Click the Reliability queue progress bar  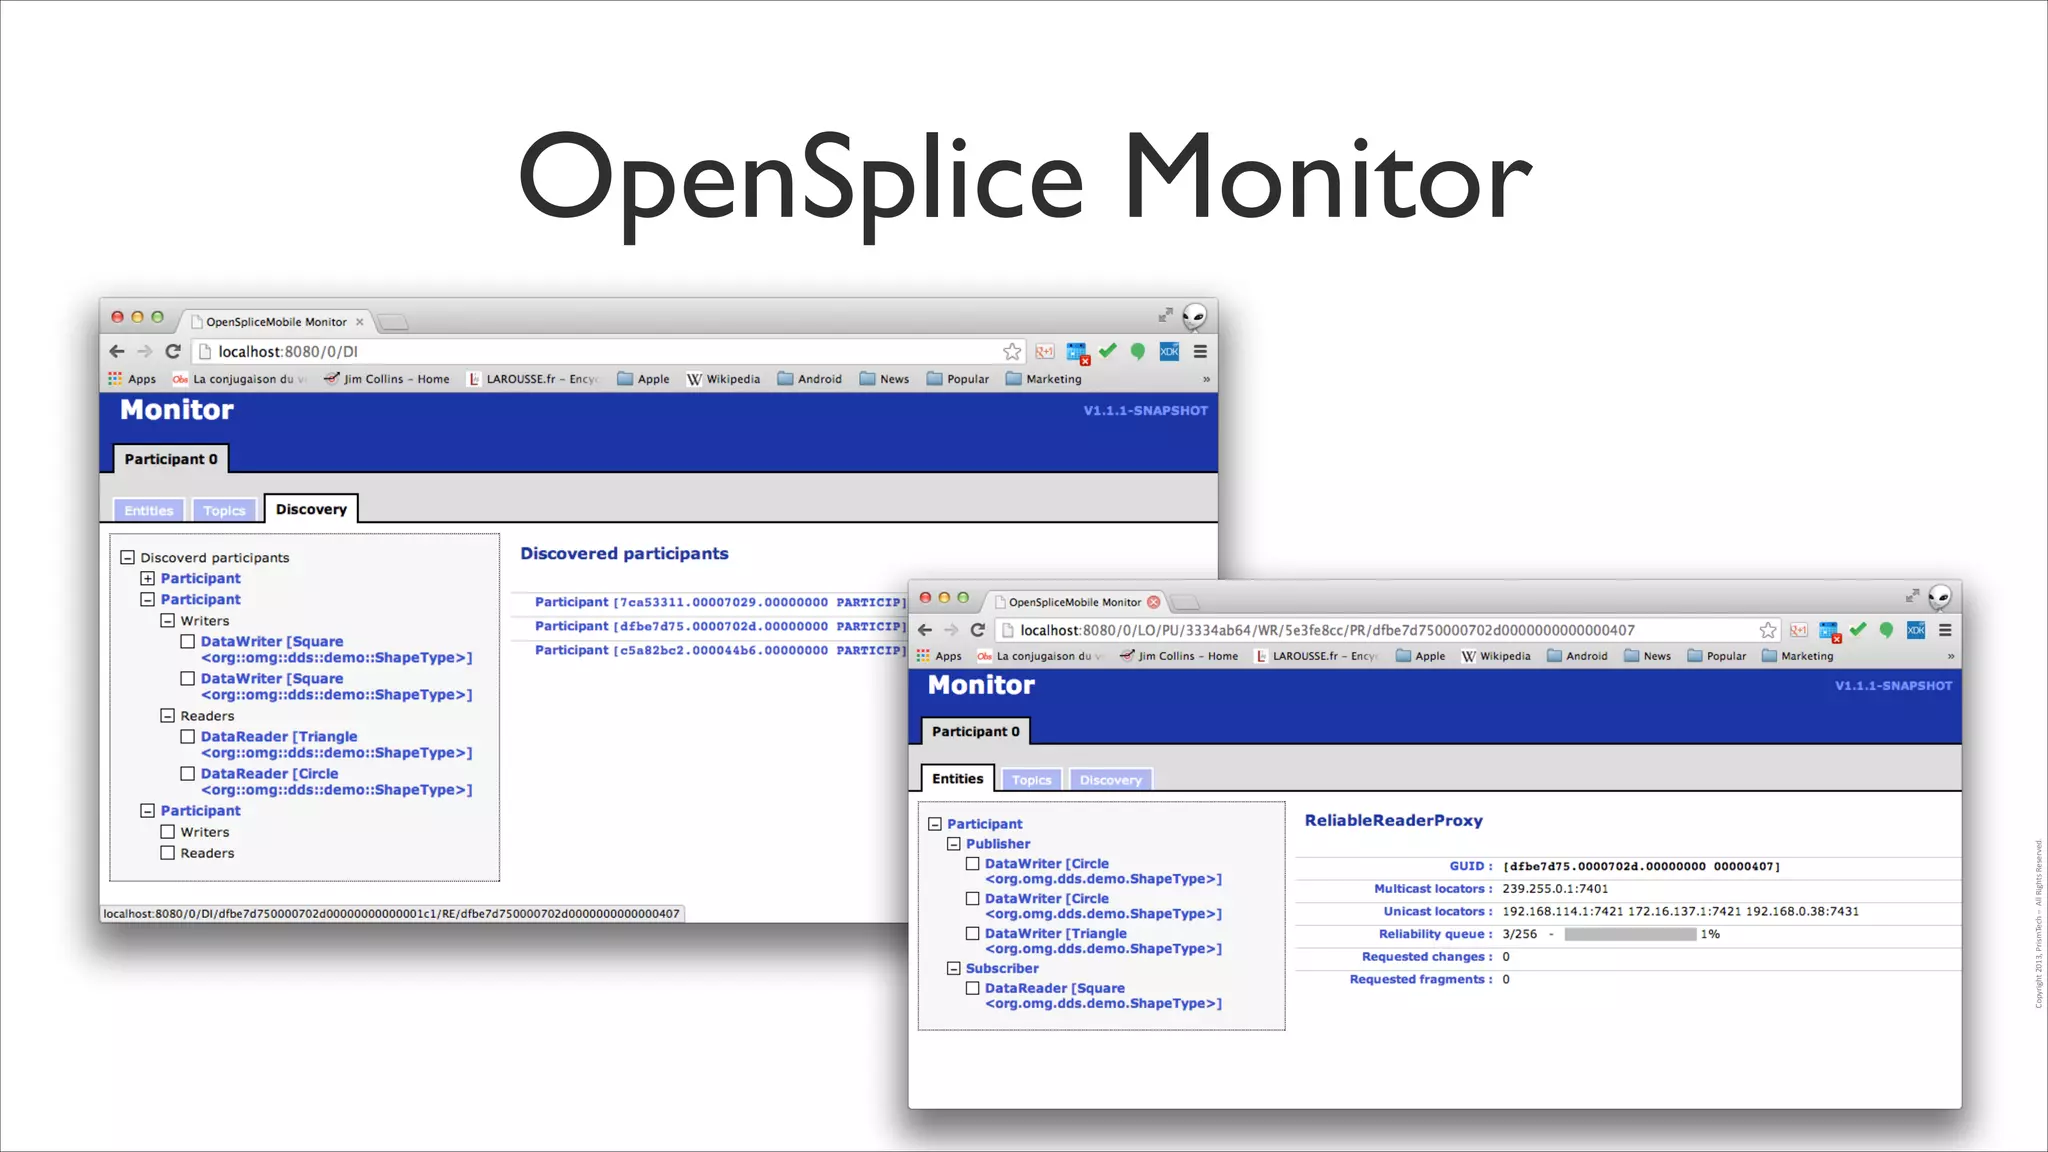point(1630,934)
